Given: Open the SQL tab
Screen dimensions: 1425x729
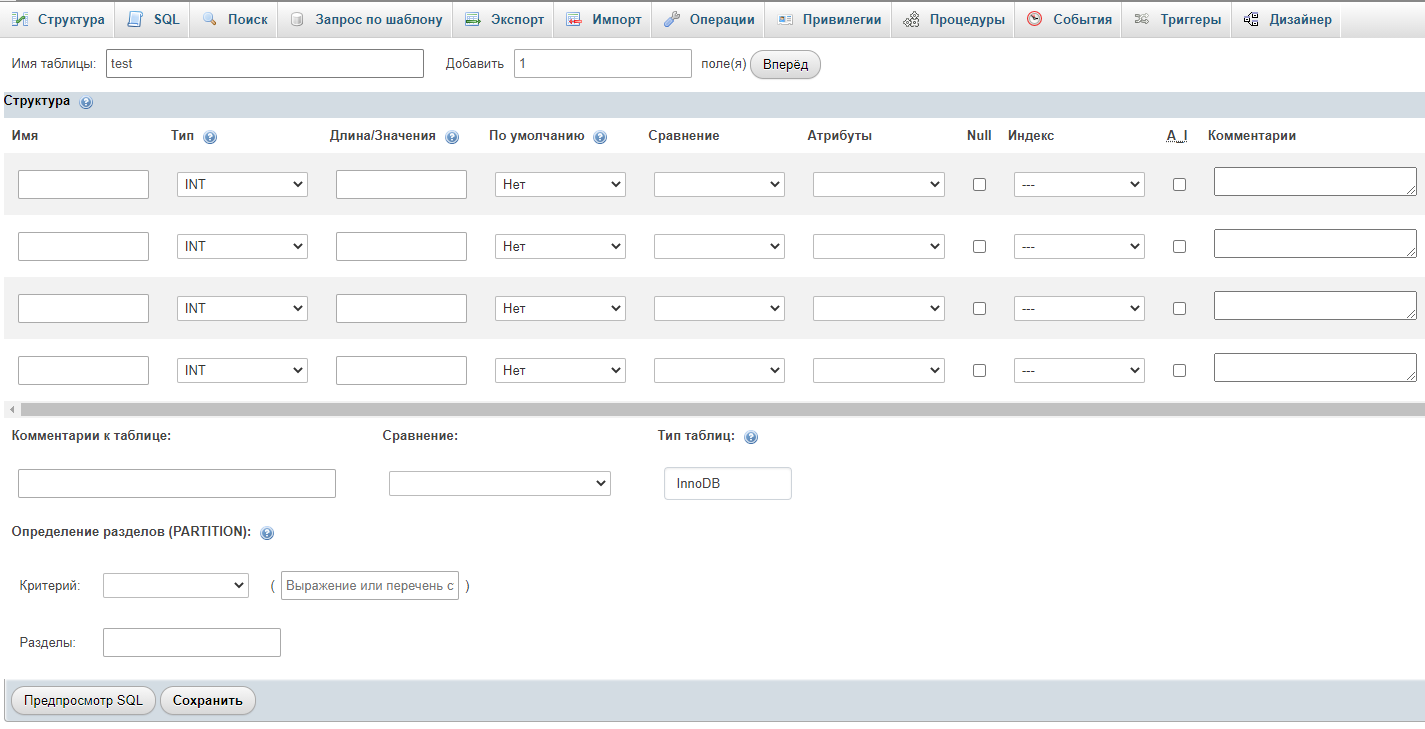Looking at the screenshot, I should pos(154,20).
